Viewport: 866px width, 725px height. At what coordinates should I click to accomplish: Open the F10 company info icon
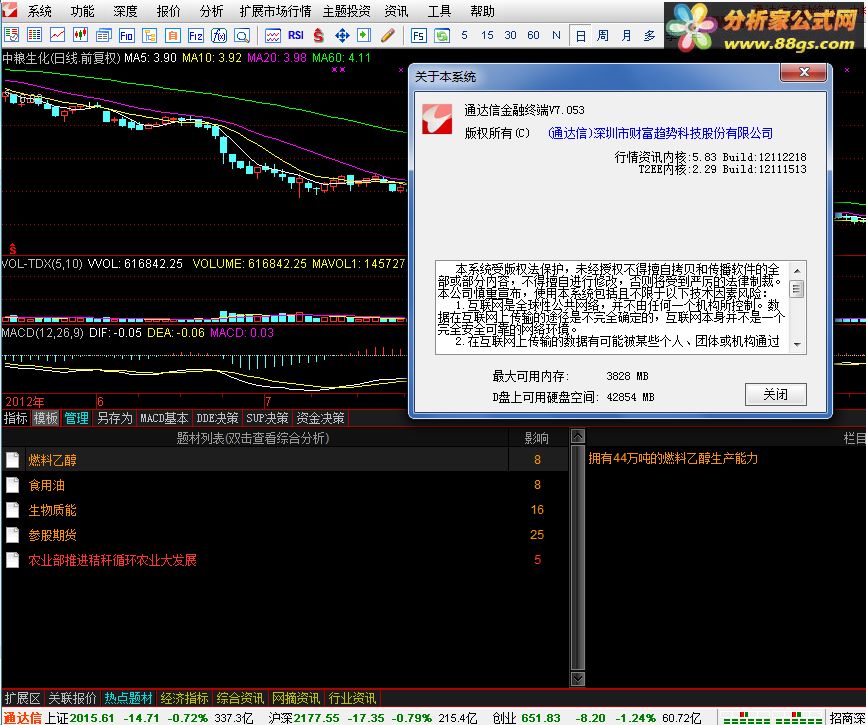(x=126, y=35)
